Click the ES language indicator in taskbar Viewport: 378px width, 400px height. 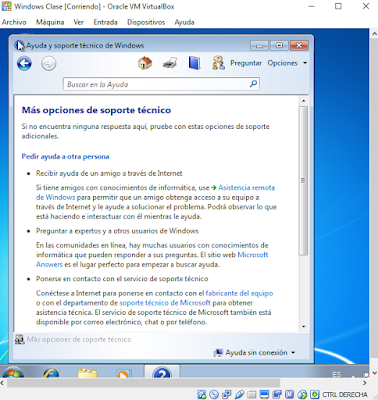tap(337, 375)
